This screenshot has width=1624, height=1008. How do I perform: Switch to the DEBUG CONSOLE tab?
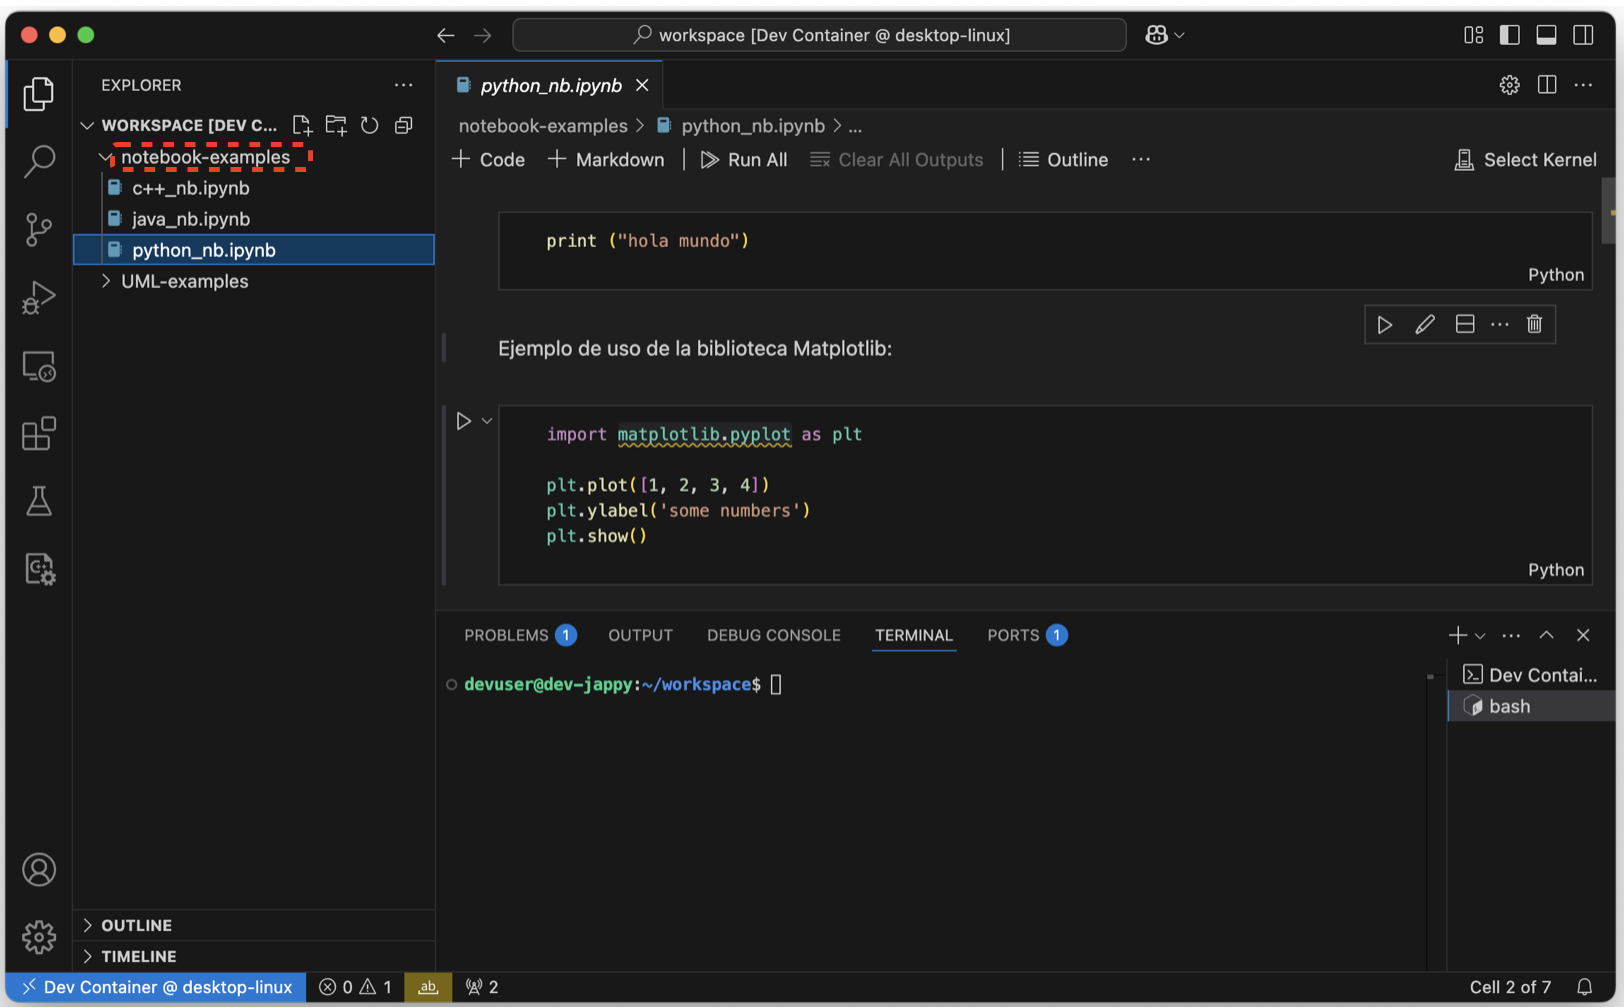[x=774, y=636]
